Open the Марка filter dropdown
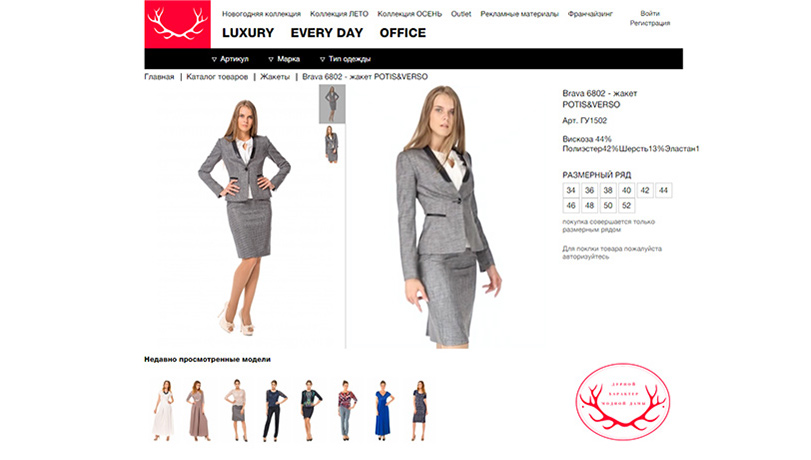Screen dimensions: 811x460 [x=284, y=59]
